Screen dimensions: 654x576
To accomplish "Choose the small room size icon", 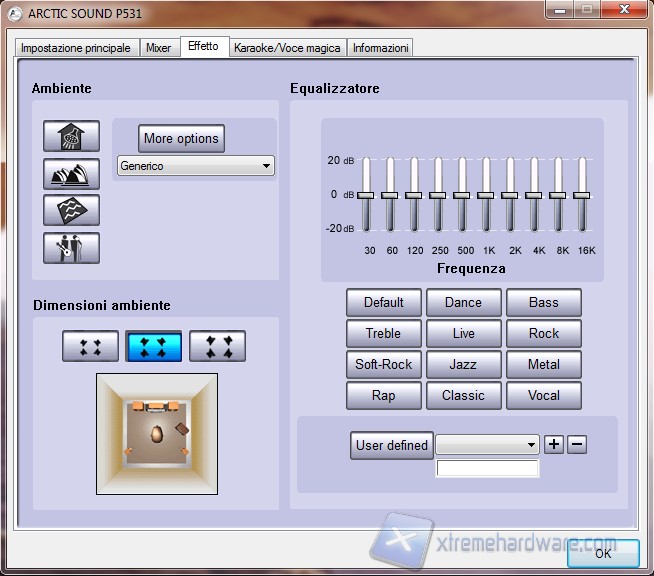I will click(x=90, y=346).
